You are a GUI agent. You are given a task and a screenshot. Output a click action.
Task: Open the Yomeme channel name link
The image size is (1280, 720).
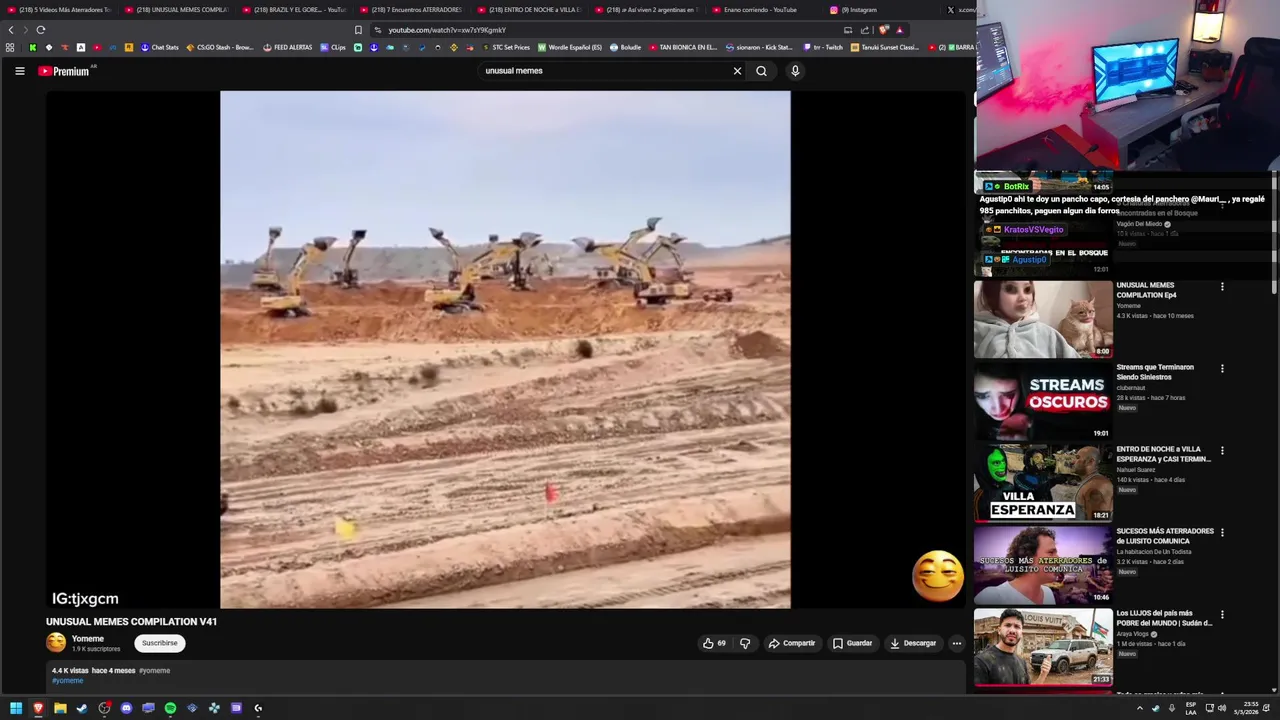click(x=88, y=639)
